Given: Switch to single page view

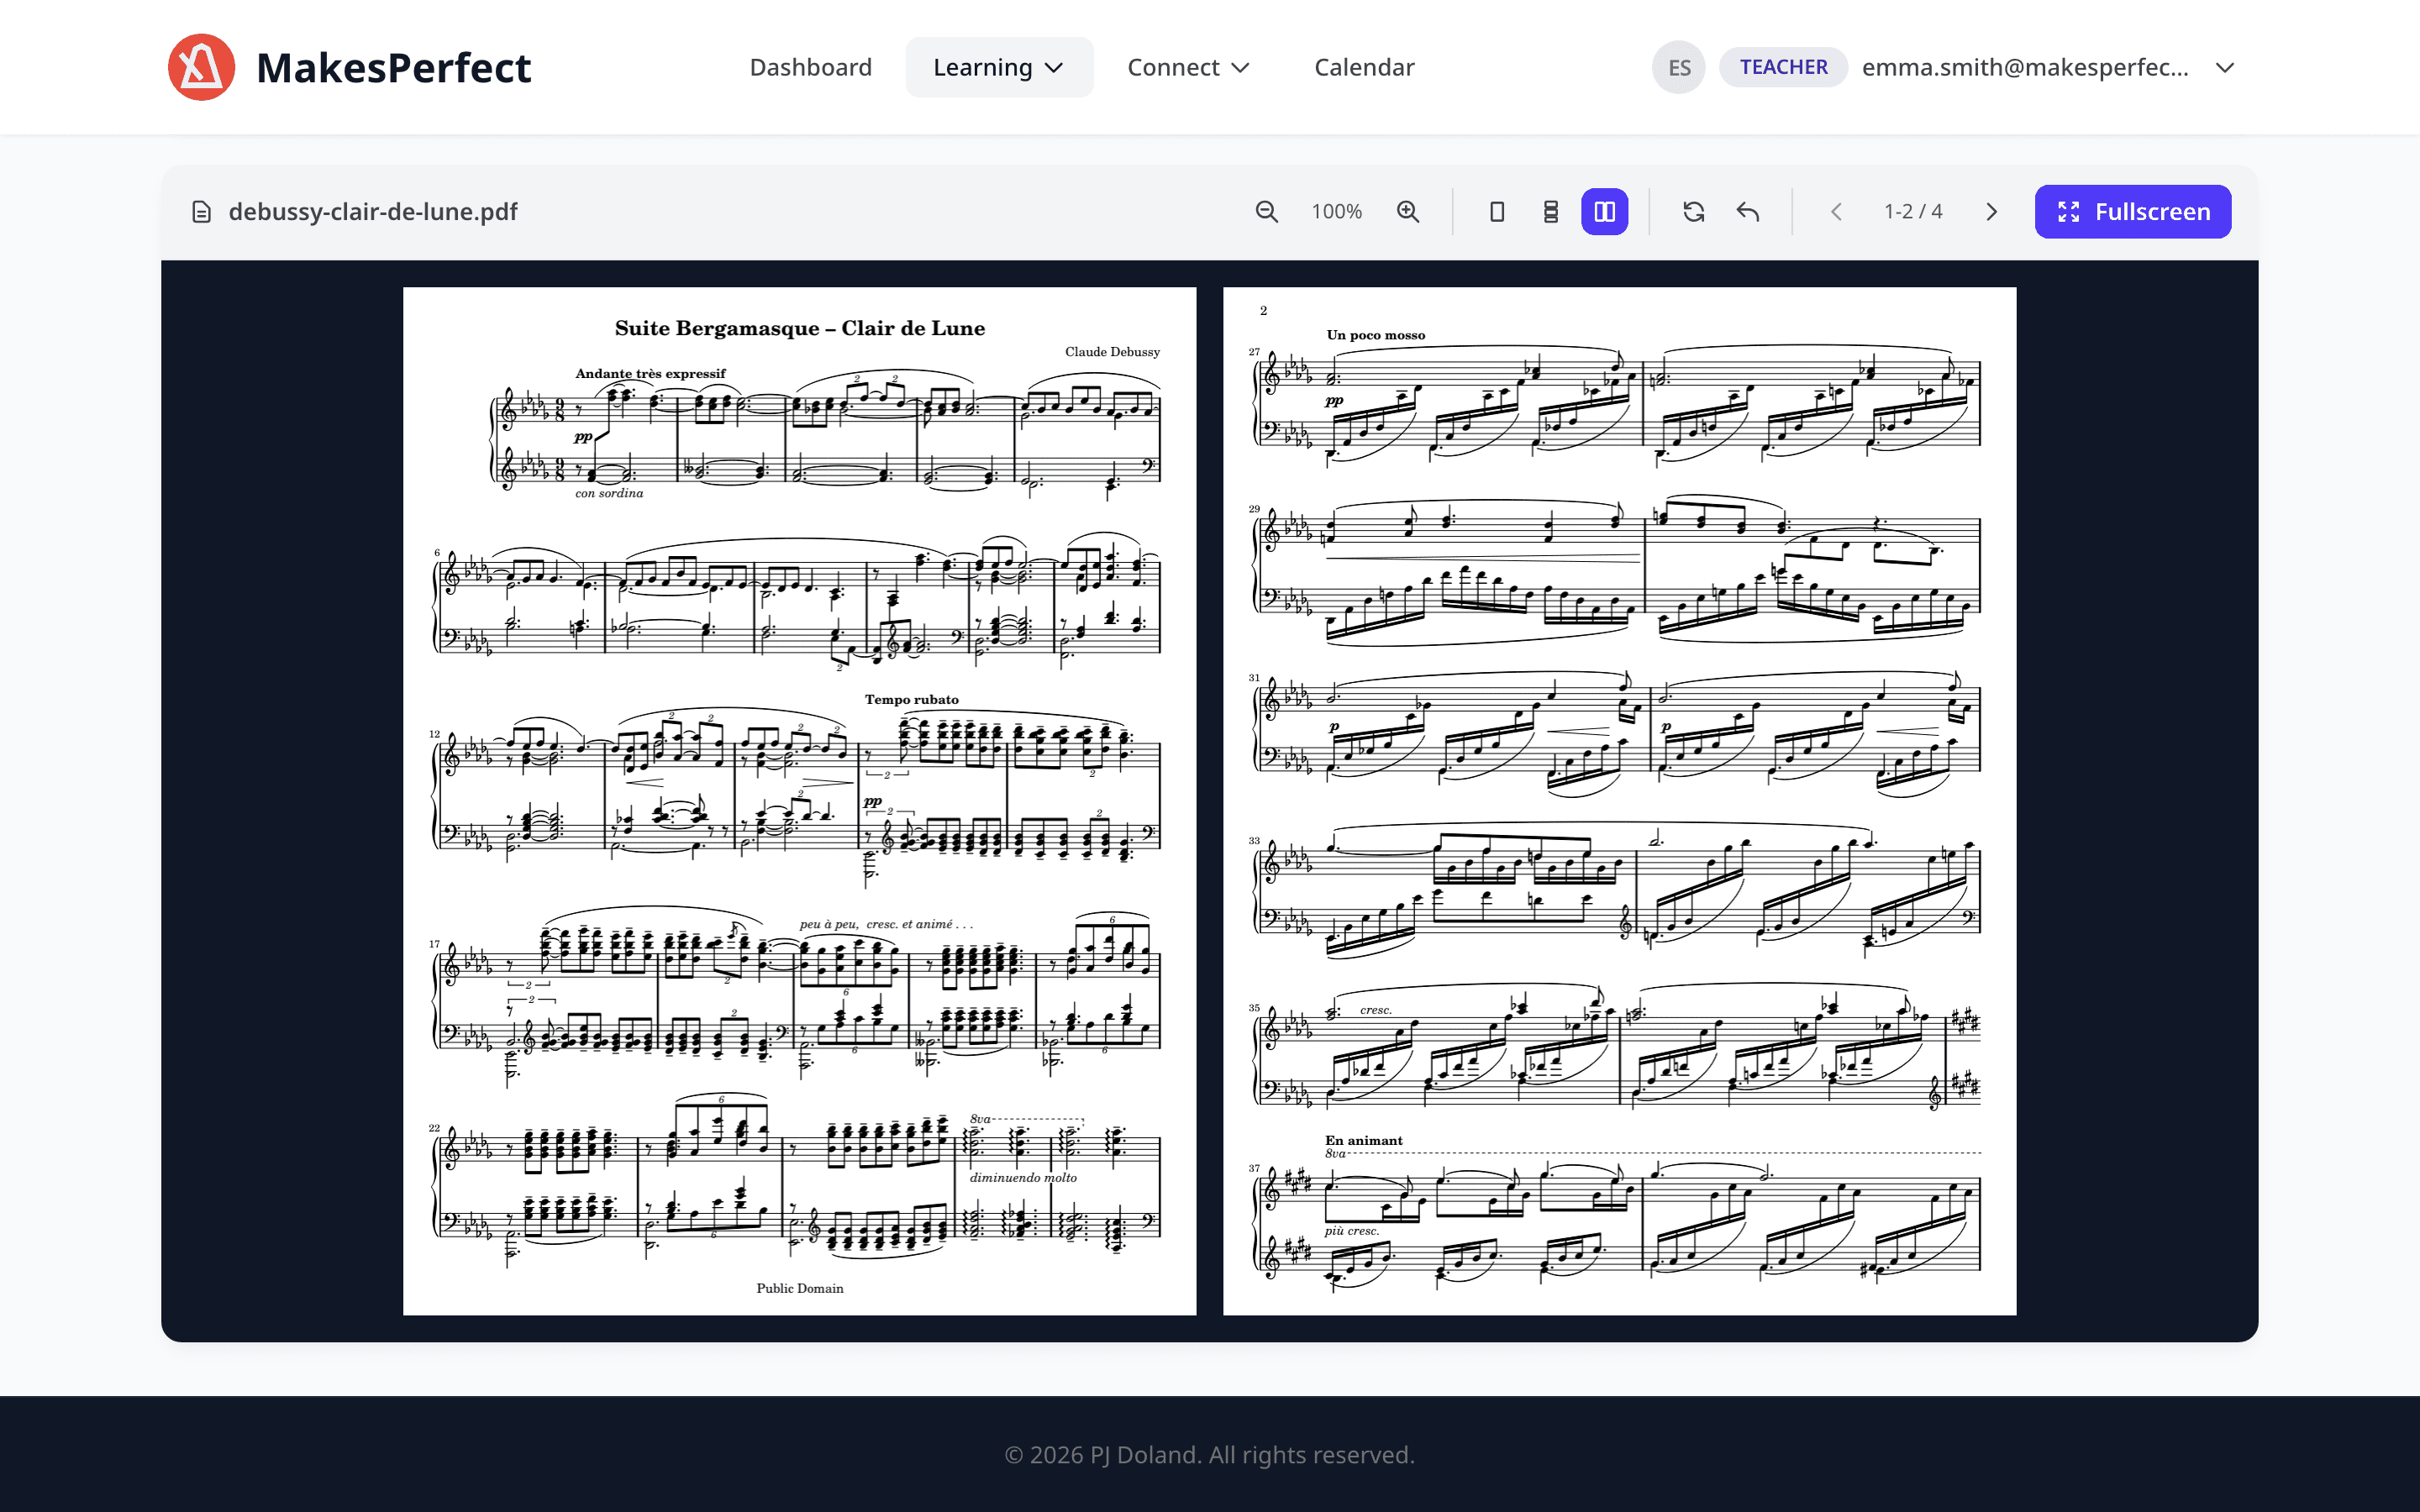Looking at the screenshot, I should click(x=1497, y=212).
